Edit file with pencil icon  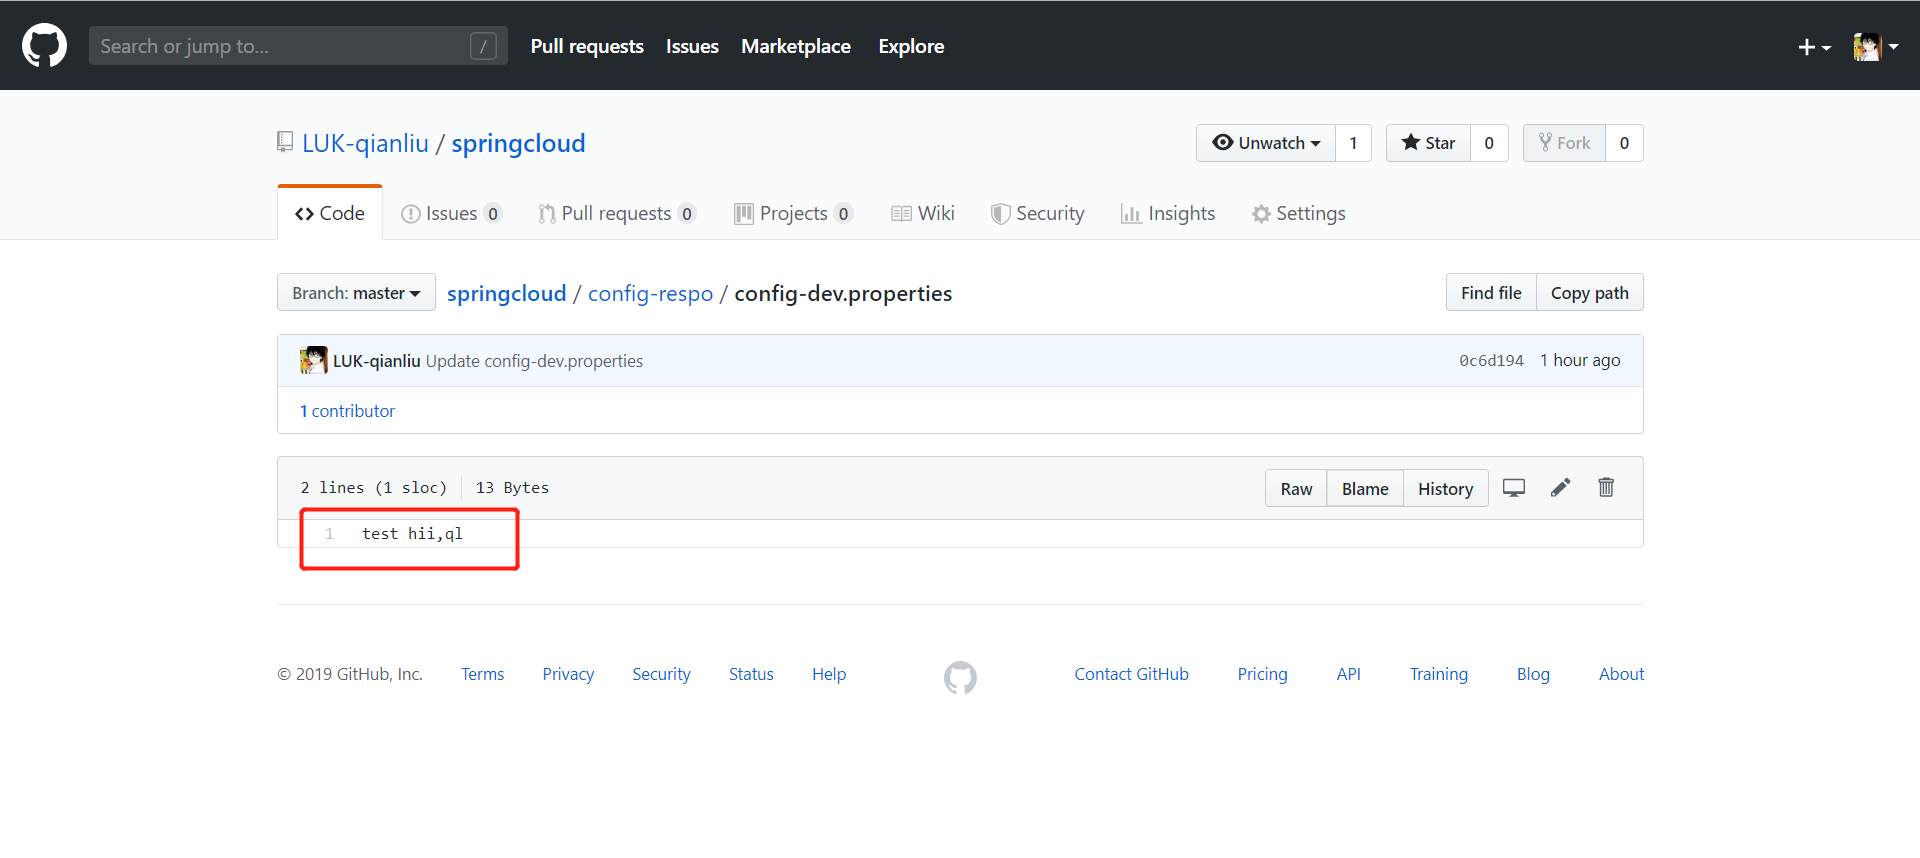click(x=1561, y=487)
